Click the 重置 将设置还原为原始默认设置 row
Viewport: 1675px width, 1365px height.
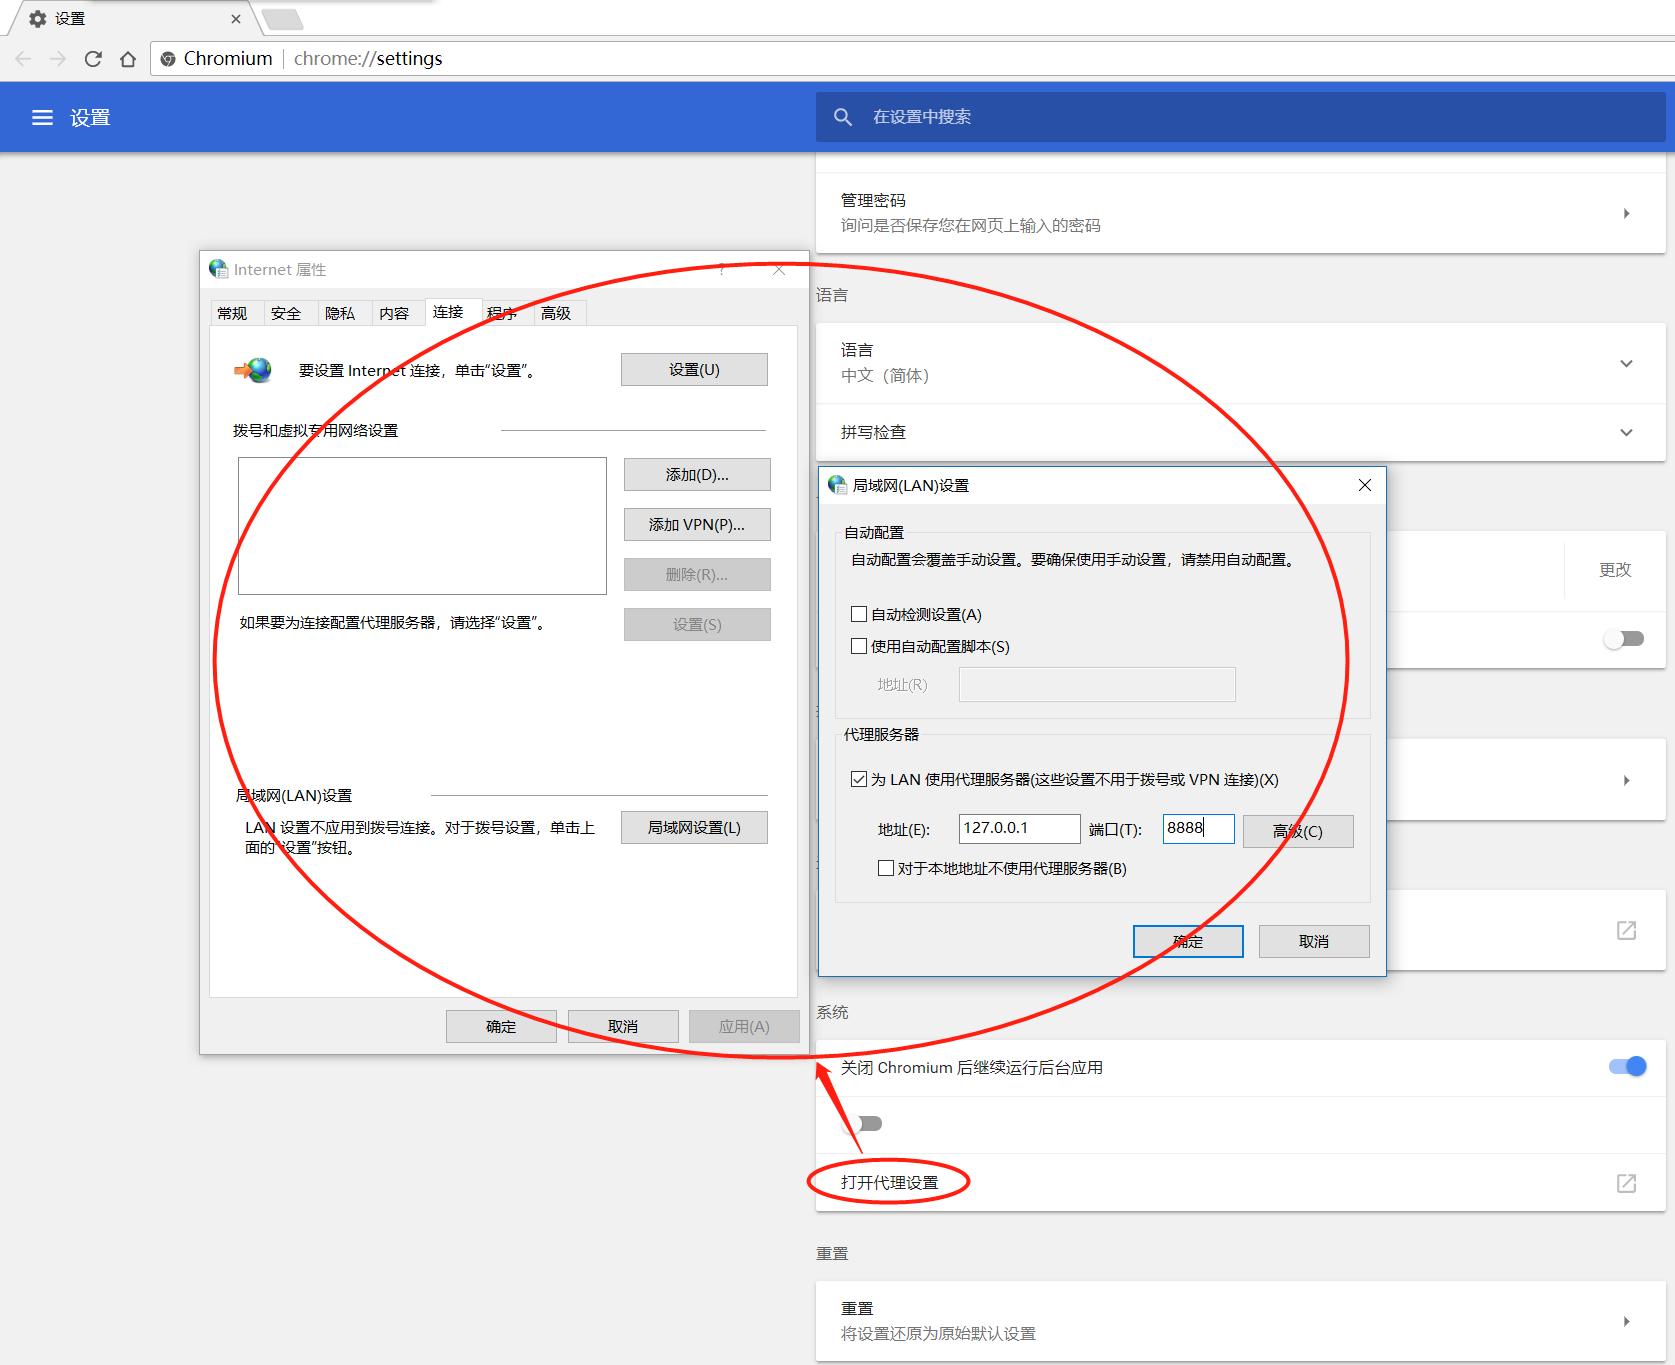point(1240,1321)
